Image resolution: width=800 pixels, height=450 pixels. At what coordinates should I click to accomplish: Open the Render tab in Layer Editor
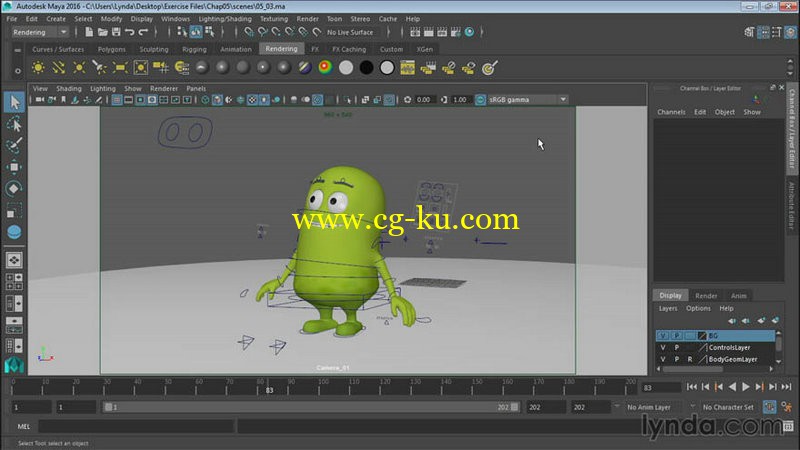pyautogui.click(x=706, y=295)
